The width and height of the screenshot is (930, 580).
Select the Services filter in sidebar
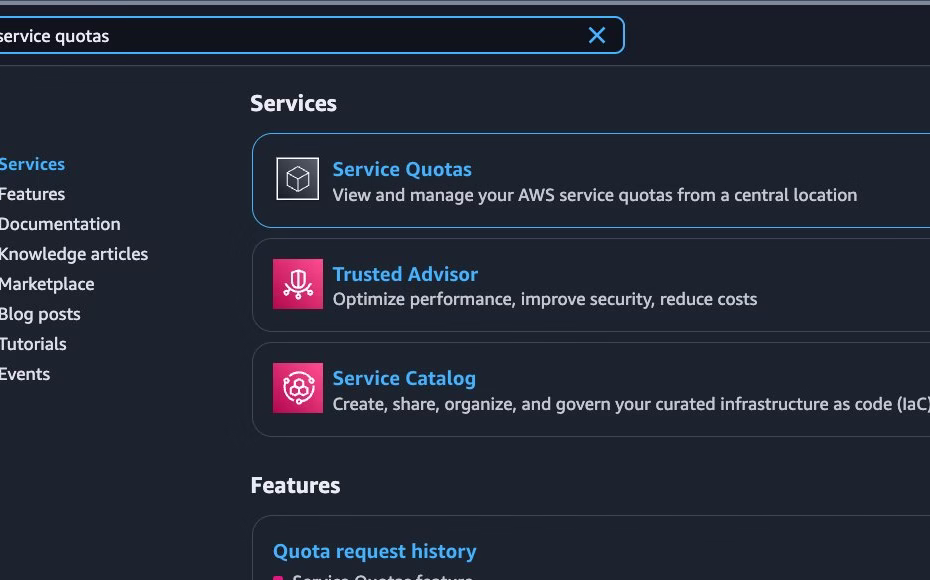click(32, 164)
